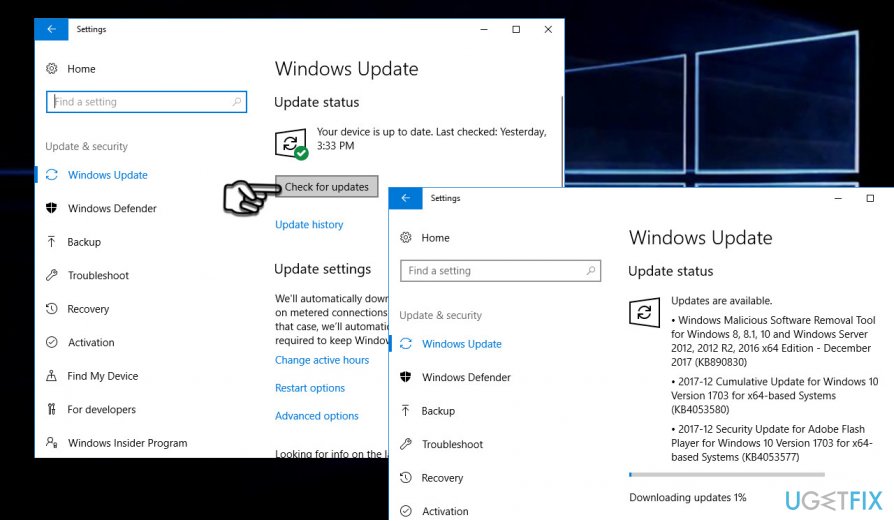Click the back arrow in the front Settings window
The image size is (894, 521).
pos(405,198)
